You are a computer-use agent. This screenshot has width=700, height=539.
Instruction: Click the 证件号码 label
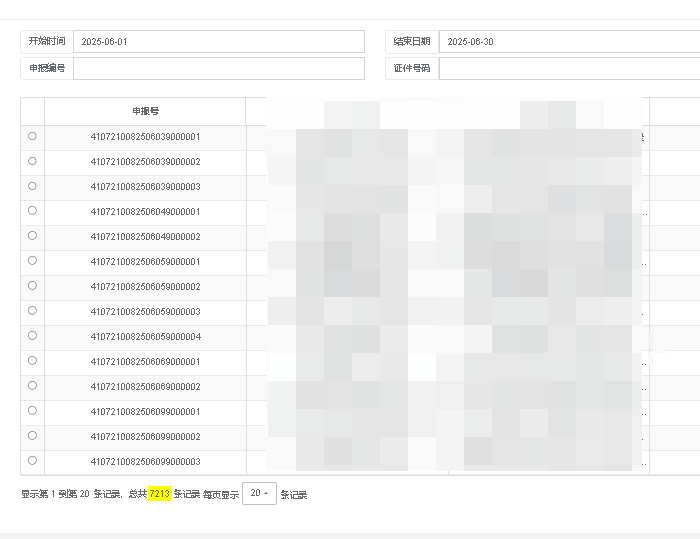click(x=412, y=68)
